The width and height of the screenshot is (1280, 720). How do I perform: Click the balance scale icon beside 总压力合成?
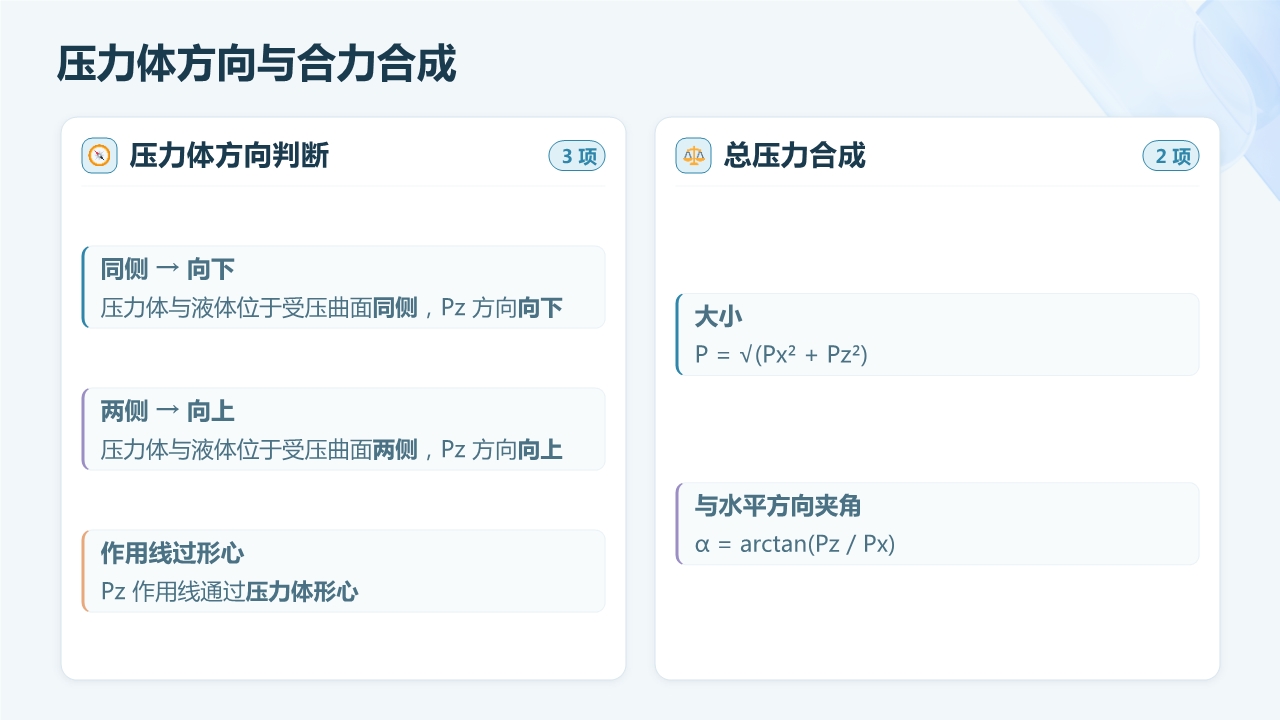point(694,156)
